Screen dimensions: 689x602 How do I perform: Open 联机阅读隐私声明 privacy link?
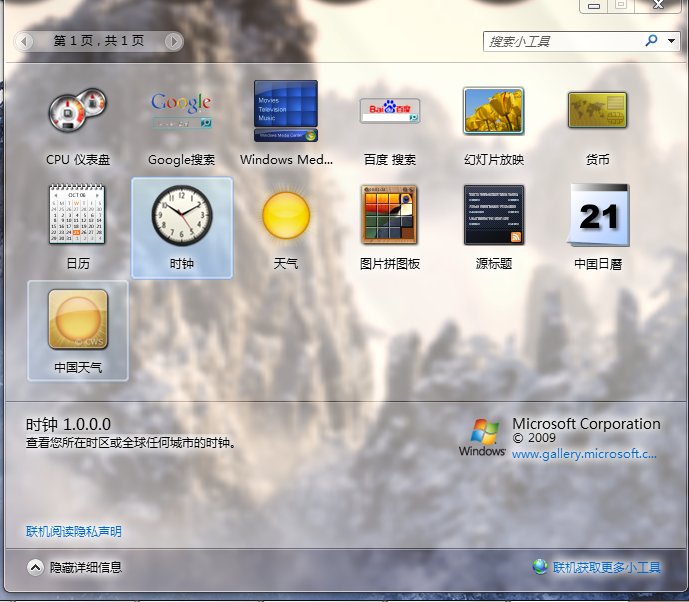74,532
